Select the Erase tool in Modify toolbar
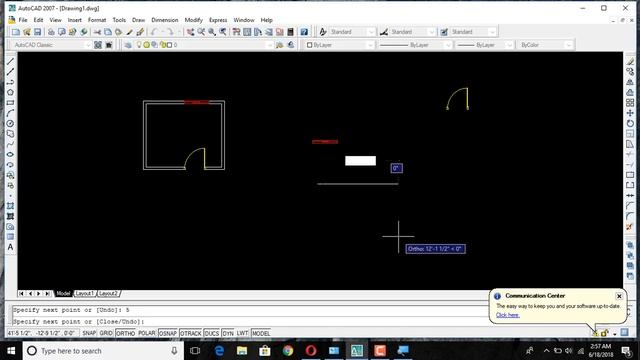 [x=630, y=62]
